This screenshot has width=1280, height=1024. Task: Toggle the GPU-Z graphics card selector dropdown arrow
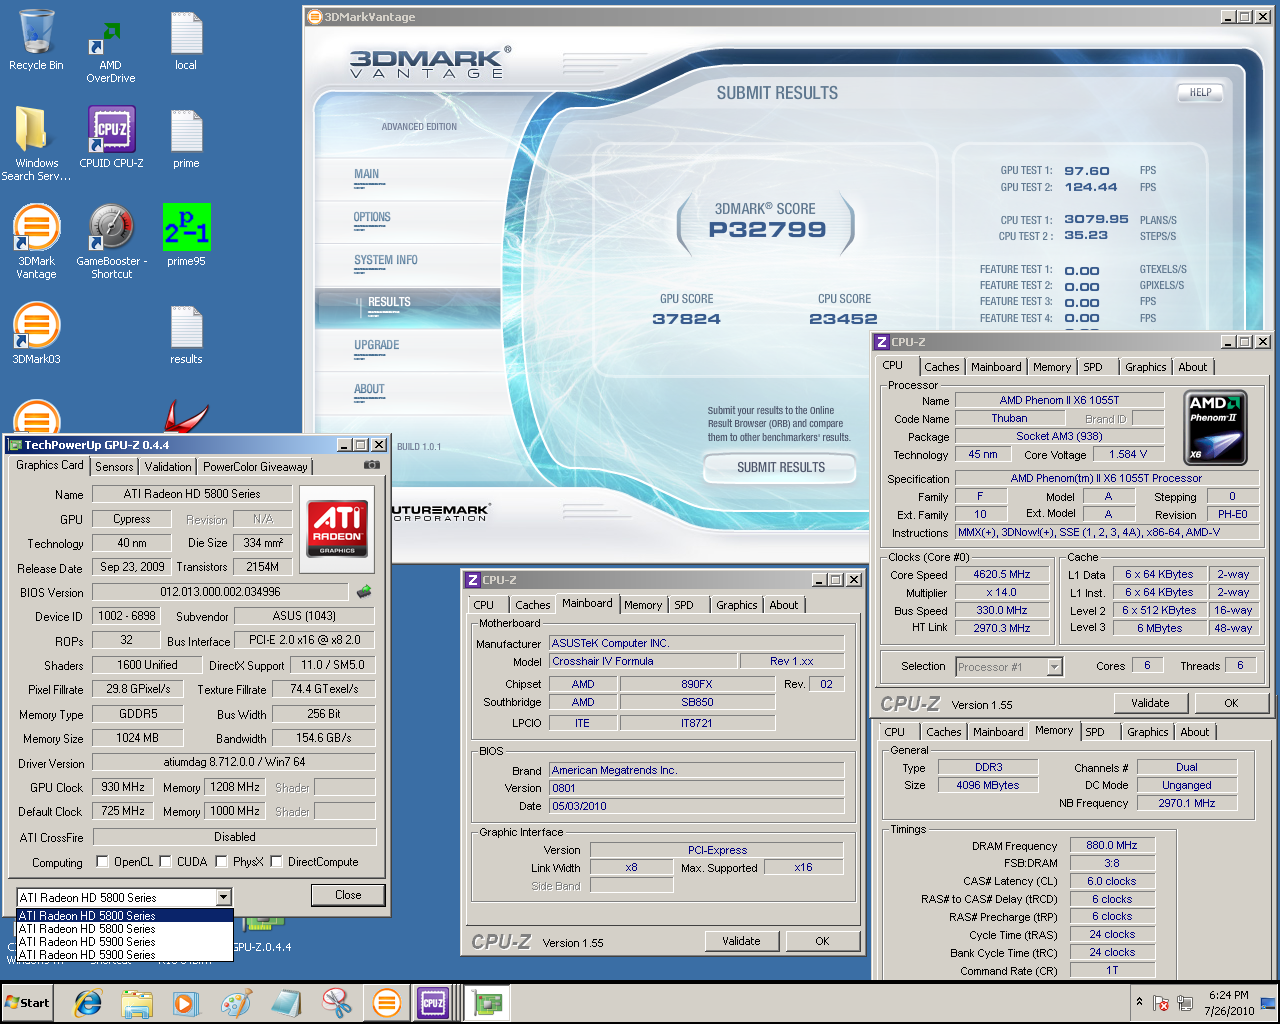click(224, 897)
